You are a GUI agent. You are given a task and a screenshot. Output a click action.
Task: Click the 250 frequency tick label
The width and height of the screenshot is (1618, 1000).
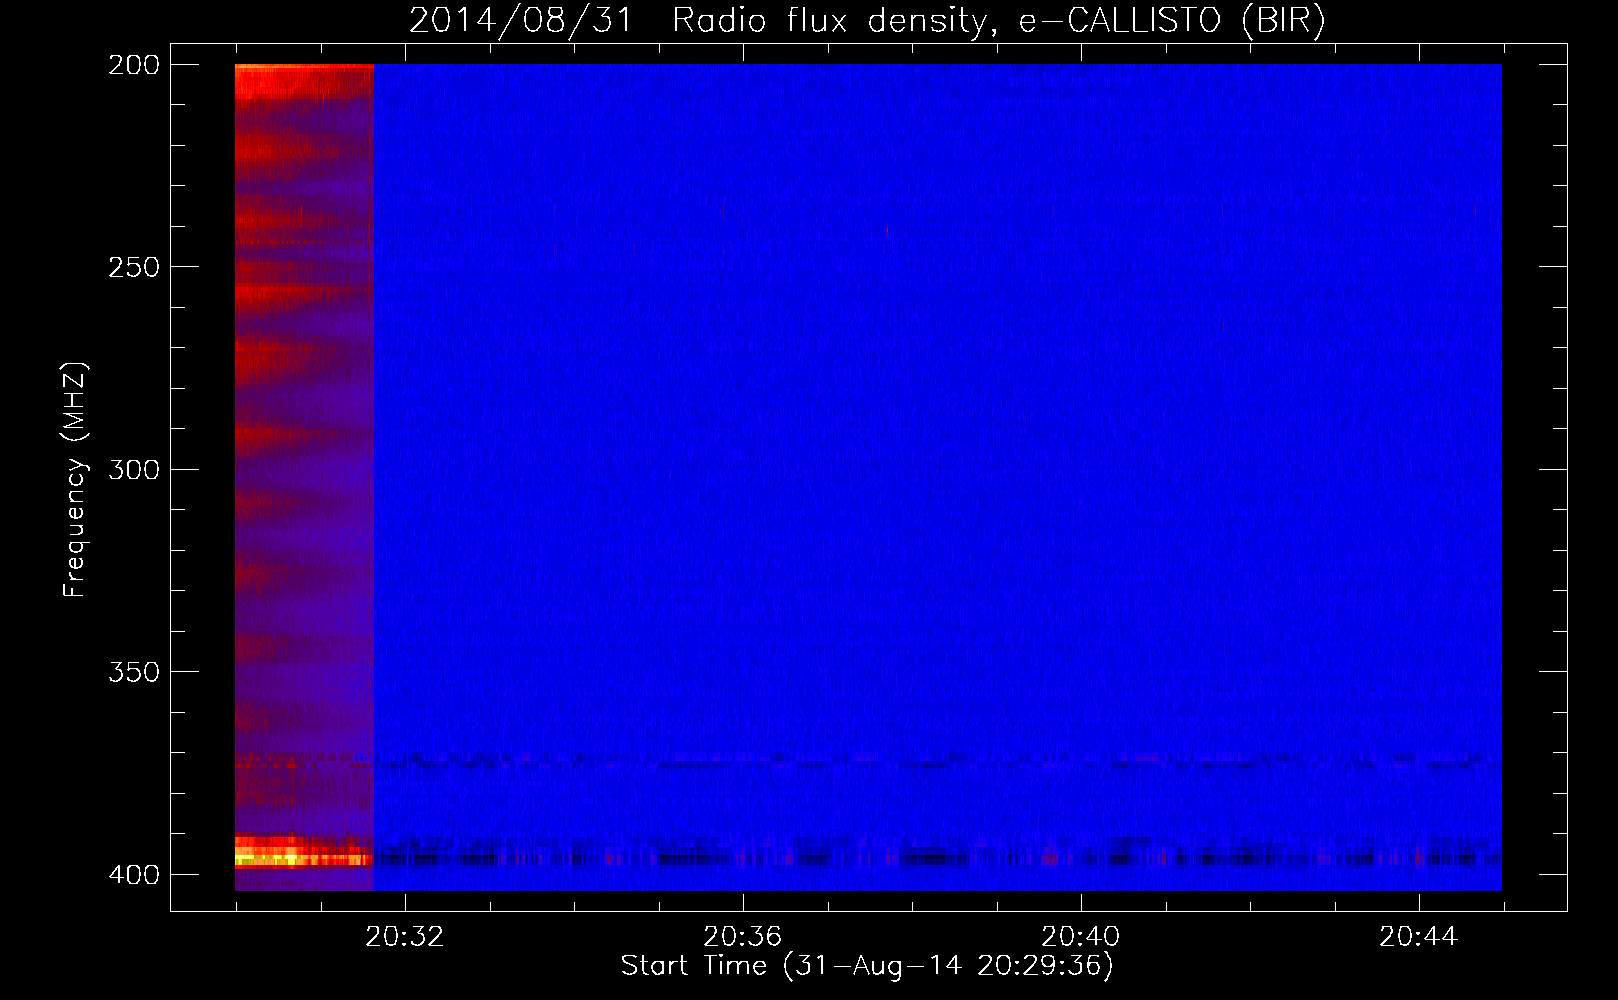coord(134,267)
